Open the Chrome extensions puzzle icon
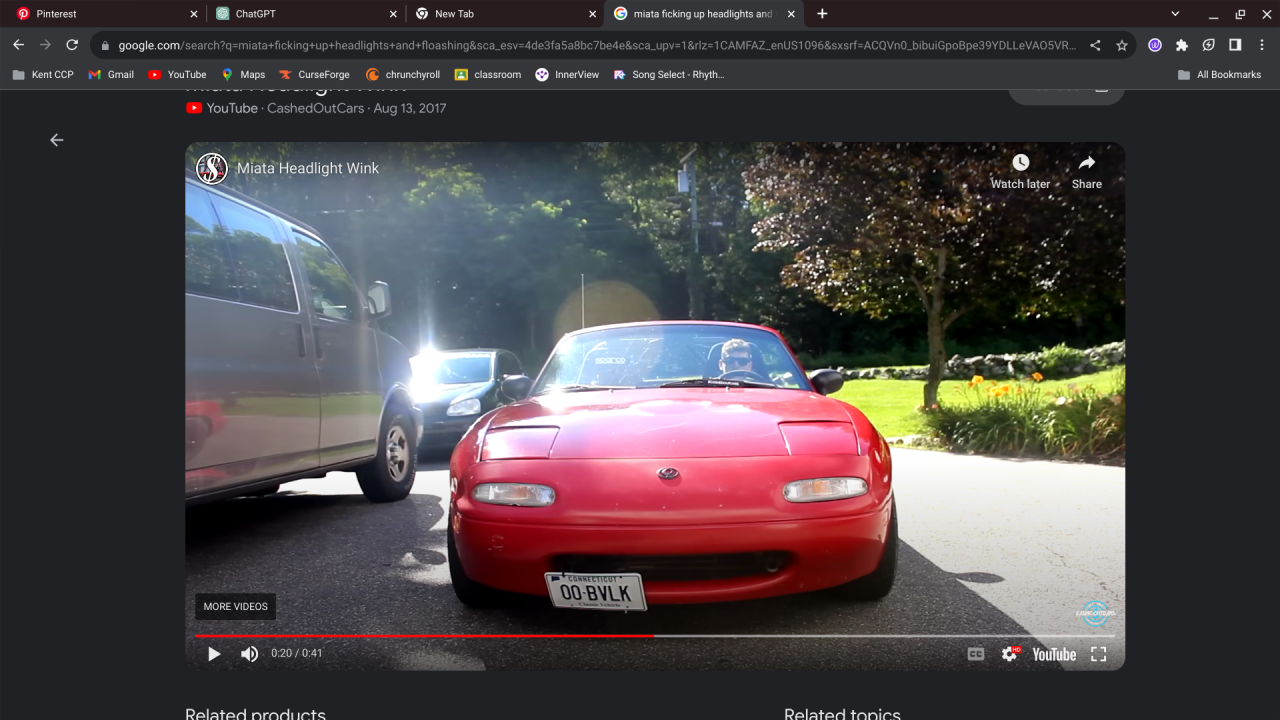 [1182, 45]
